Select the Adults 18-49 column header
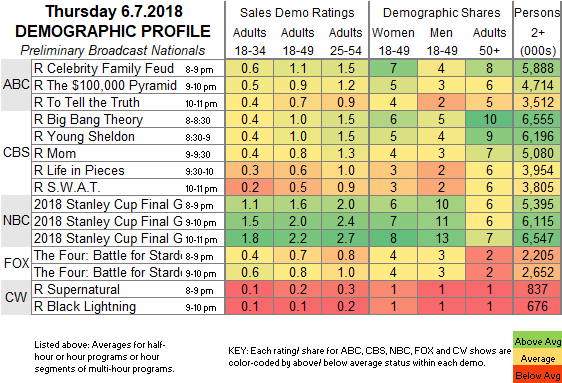Image resolution: width=562 pixels, height=383 pixels. pyautogui.click(x=297, y=41)
